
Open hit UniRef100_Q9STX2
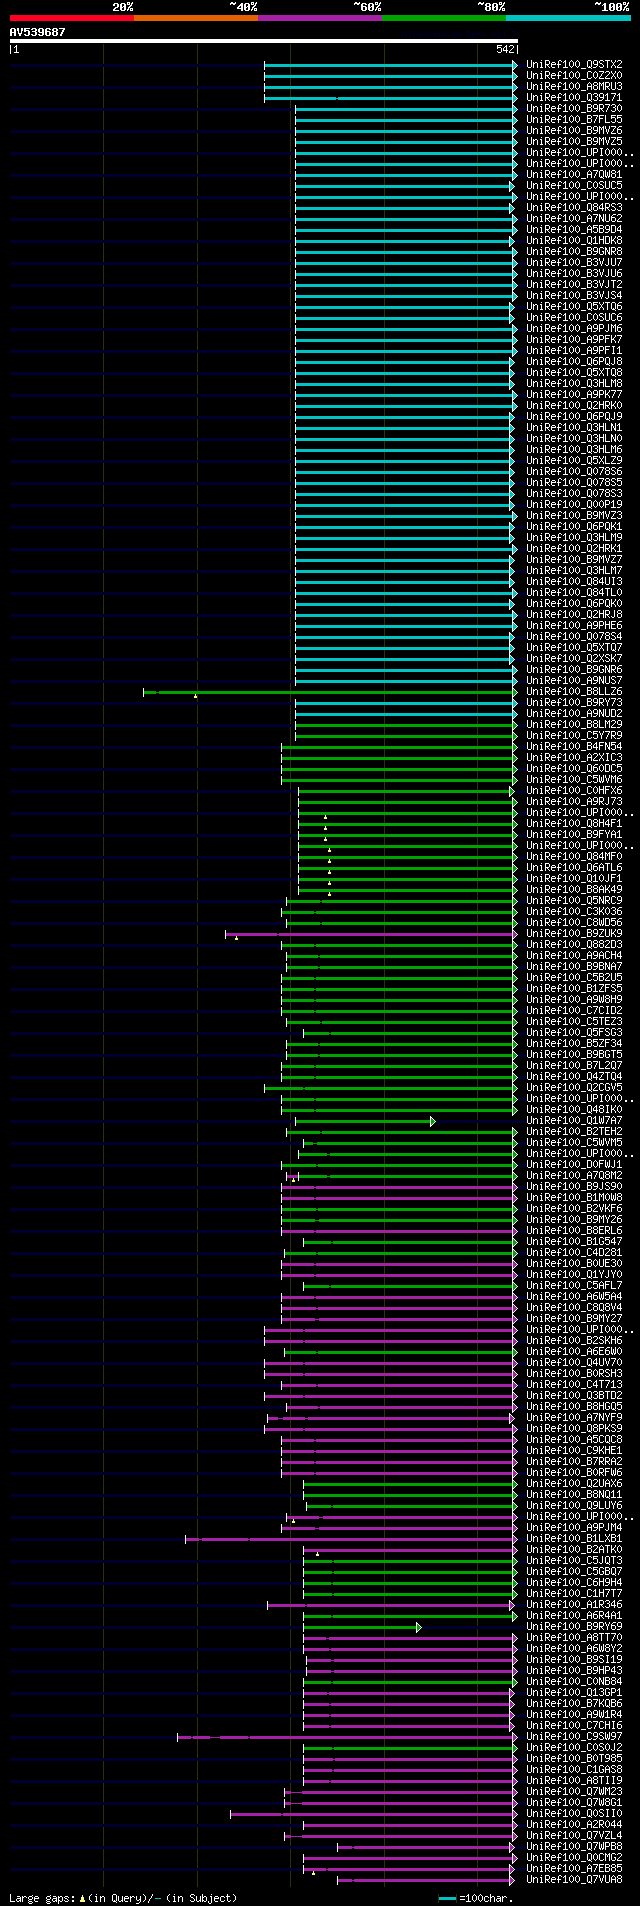pos(574,65)
